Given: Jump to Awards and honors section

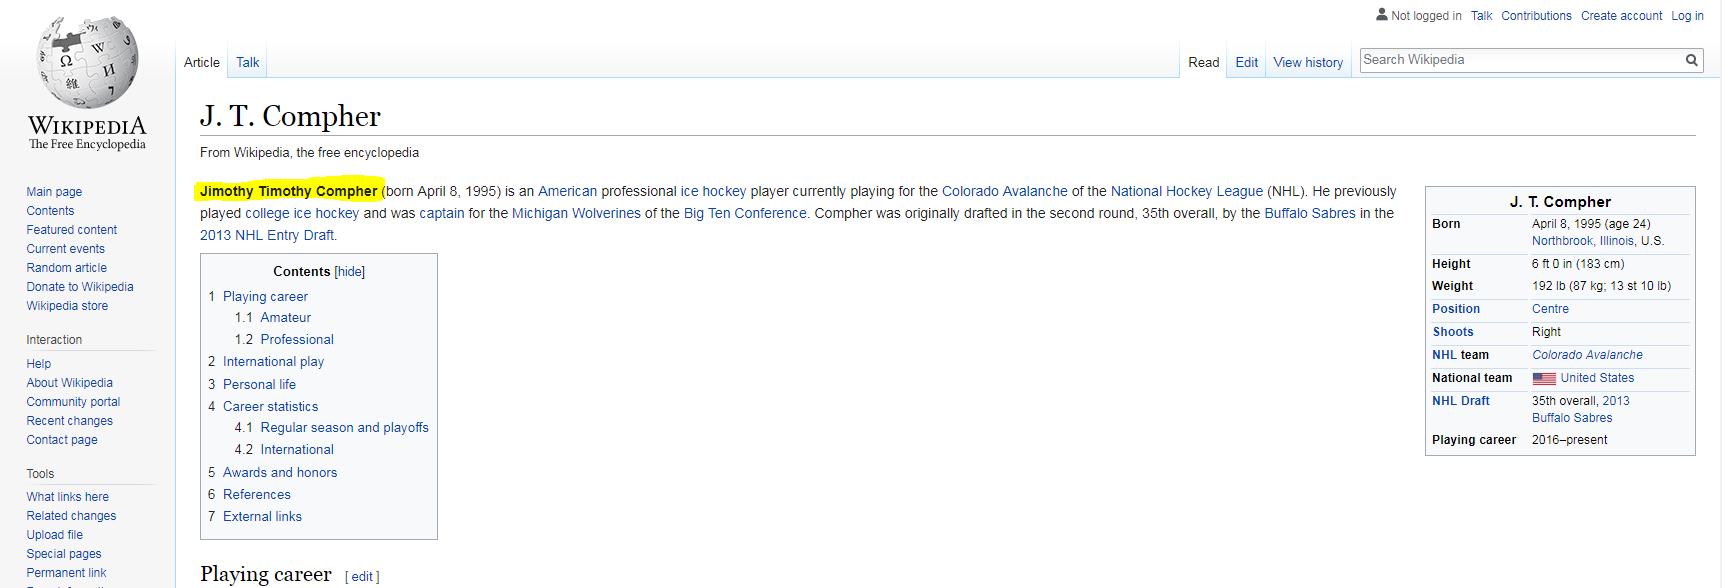Looking at the screenshot, I should (x=280, y=473).
